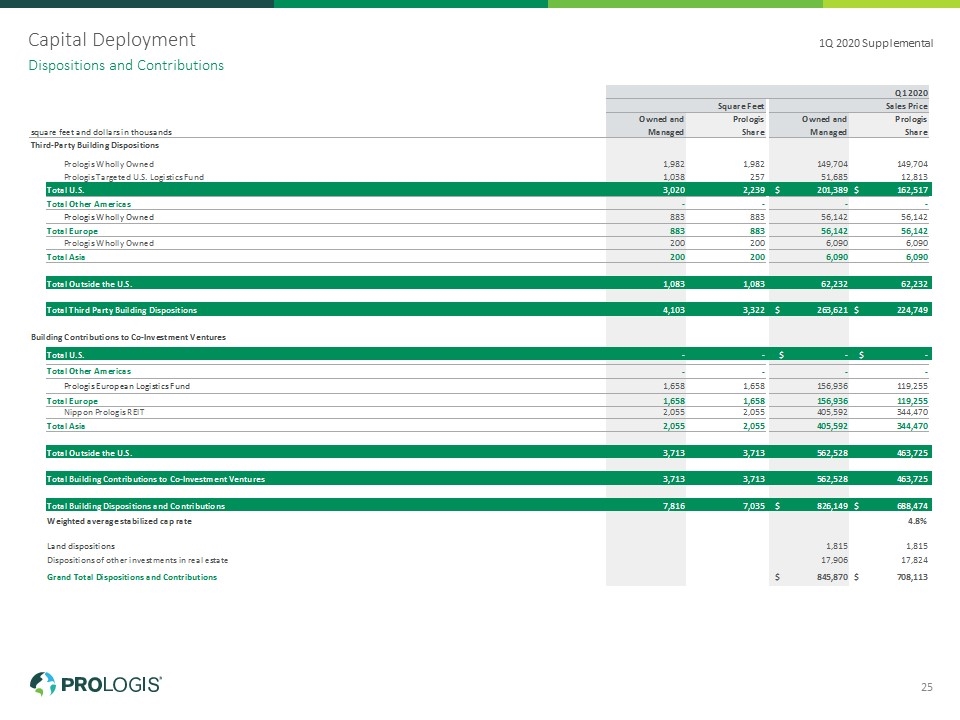The height and width of the screenshot is (720, 960).
Task: Click the 4,103 total third party square feet
Action: click(x=673, y=310)
